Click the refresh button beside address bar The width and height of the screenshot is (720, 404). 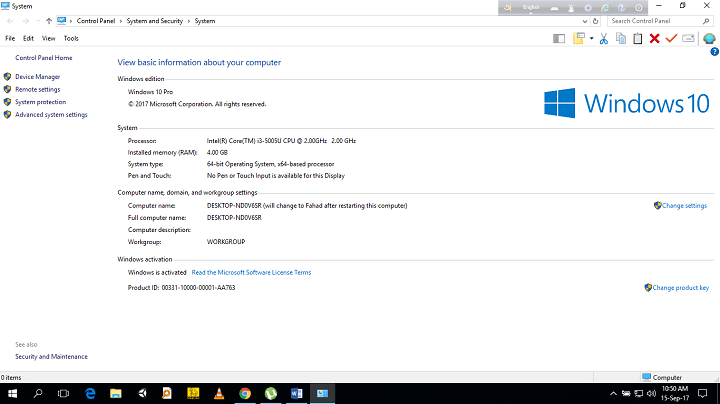click(596, 21)
